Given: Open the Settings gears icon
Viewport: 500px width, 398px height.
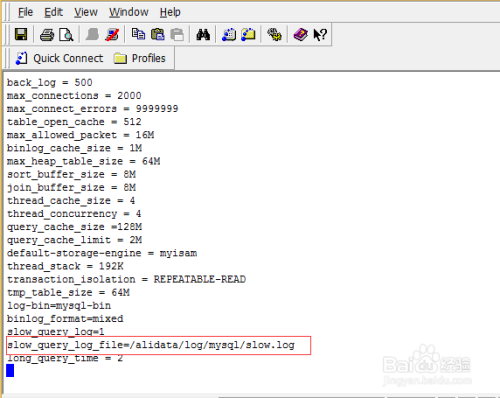Looking at the screenshot, I should (274, 34).
